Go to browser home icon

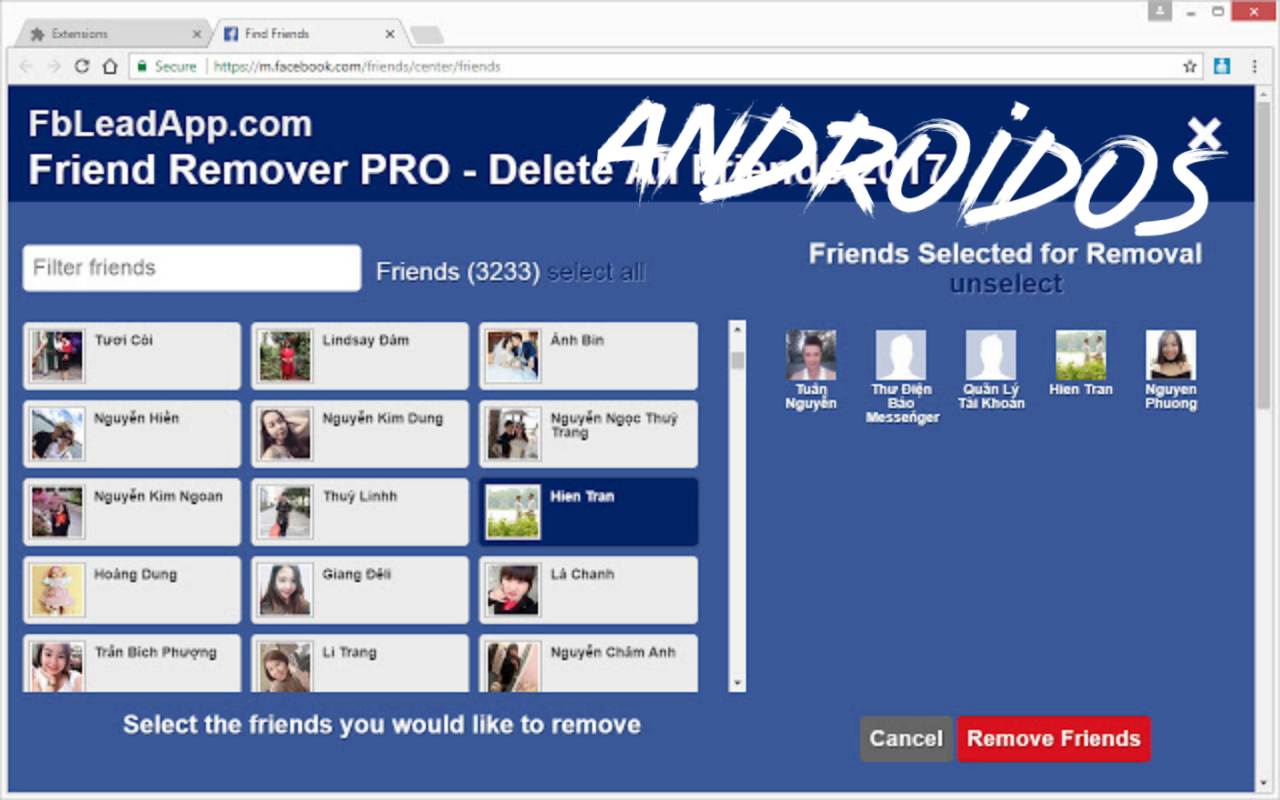point(110,66)
